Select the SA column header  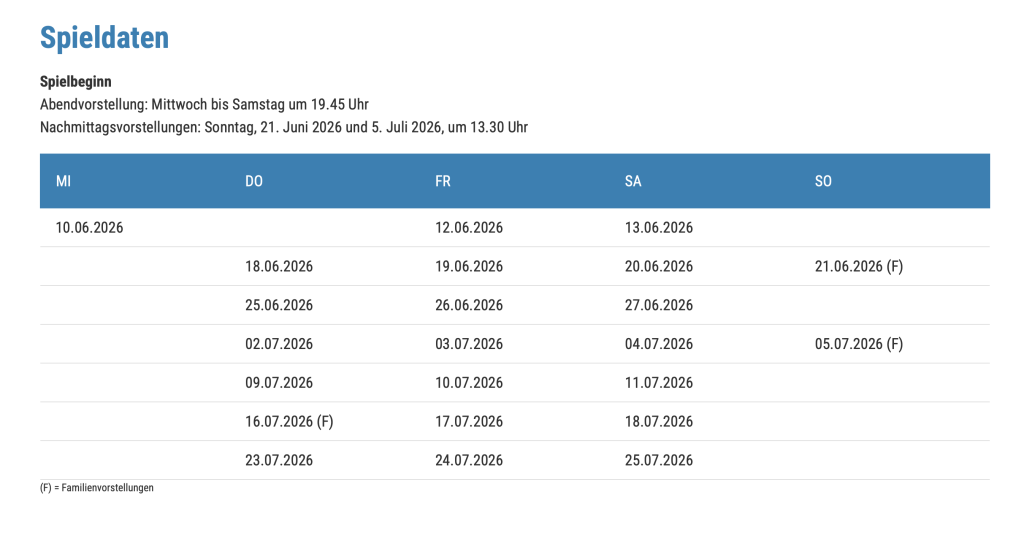[x=633, y=181]
